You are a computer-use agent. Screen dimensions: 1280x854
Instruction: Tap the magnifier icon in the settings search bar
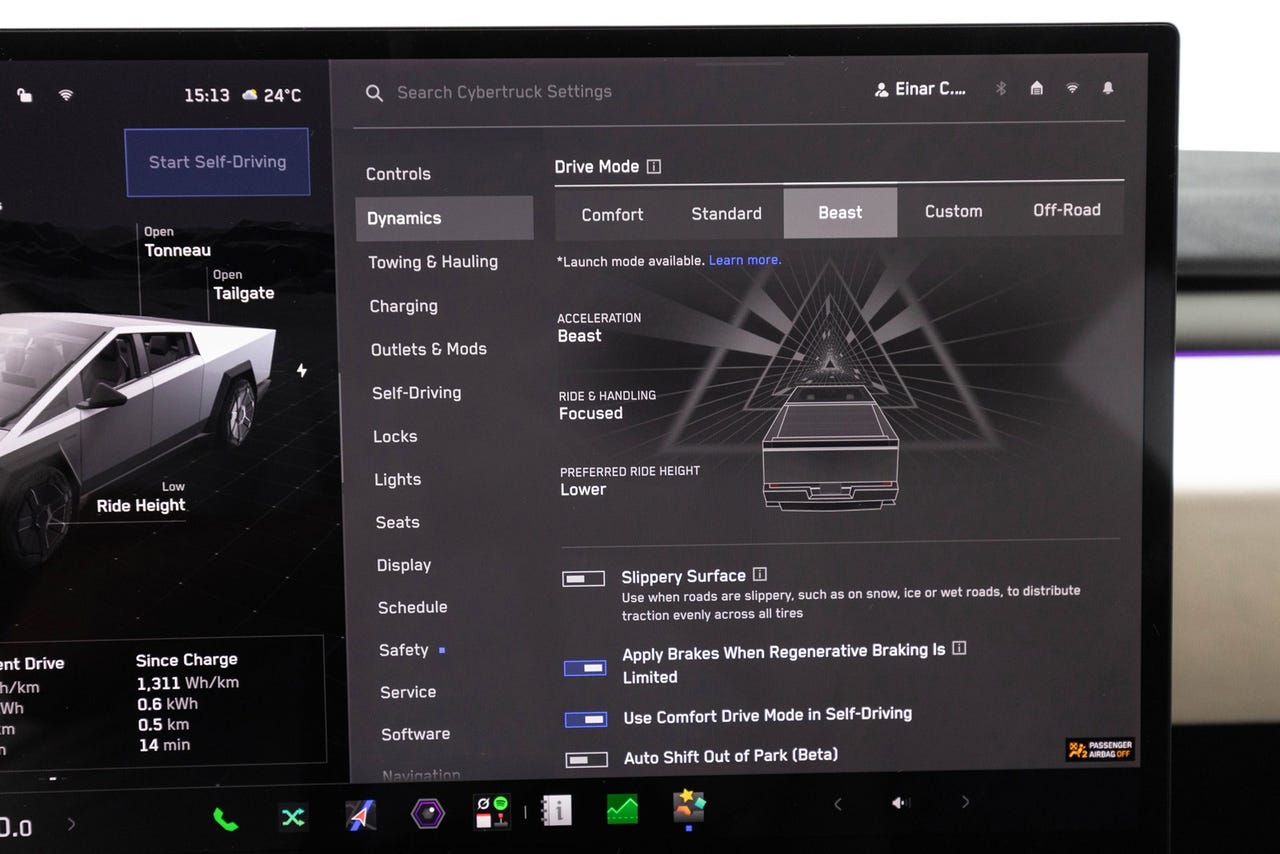[x=374, y=93]
